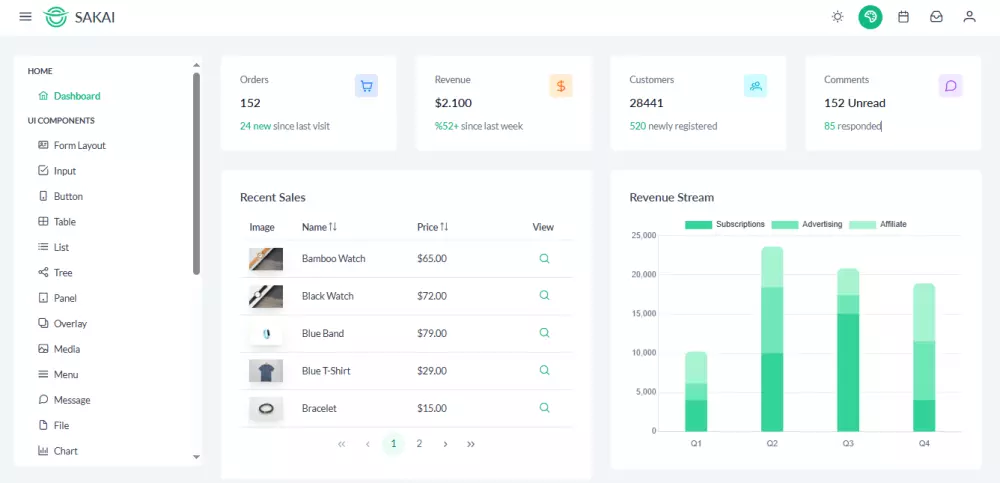
Task: Go to previous page of Recent Sales
Action: pos(368,444)
